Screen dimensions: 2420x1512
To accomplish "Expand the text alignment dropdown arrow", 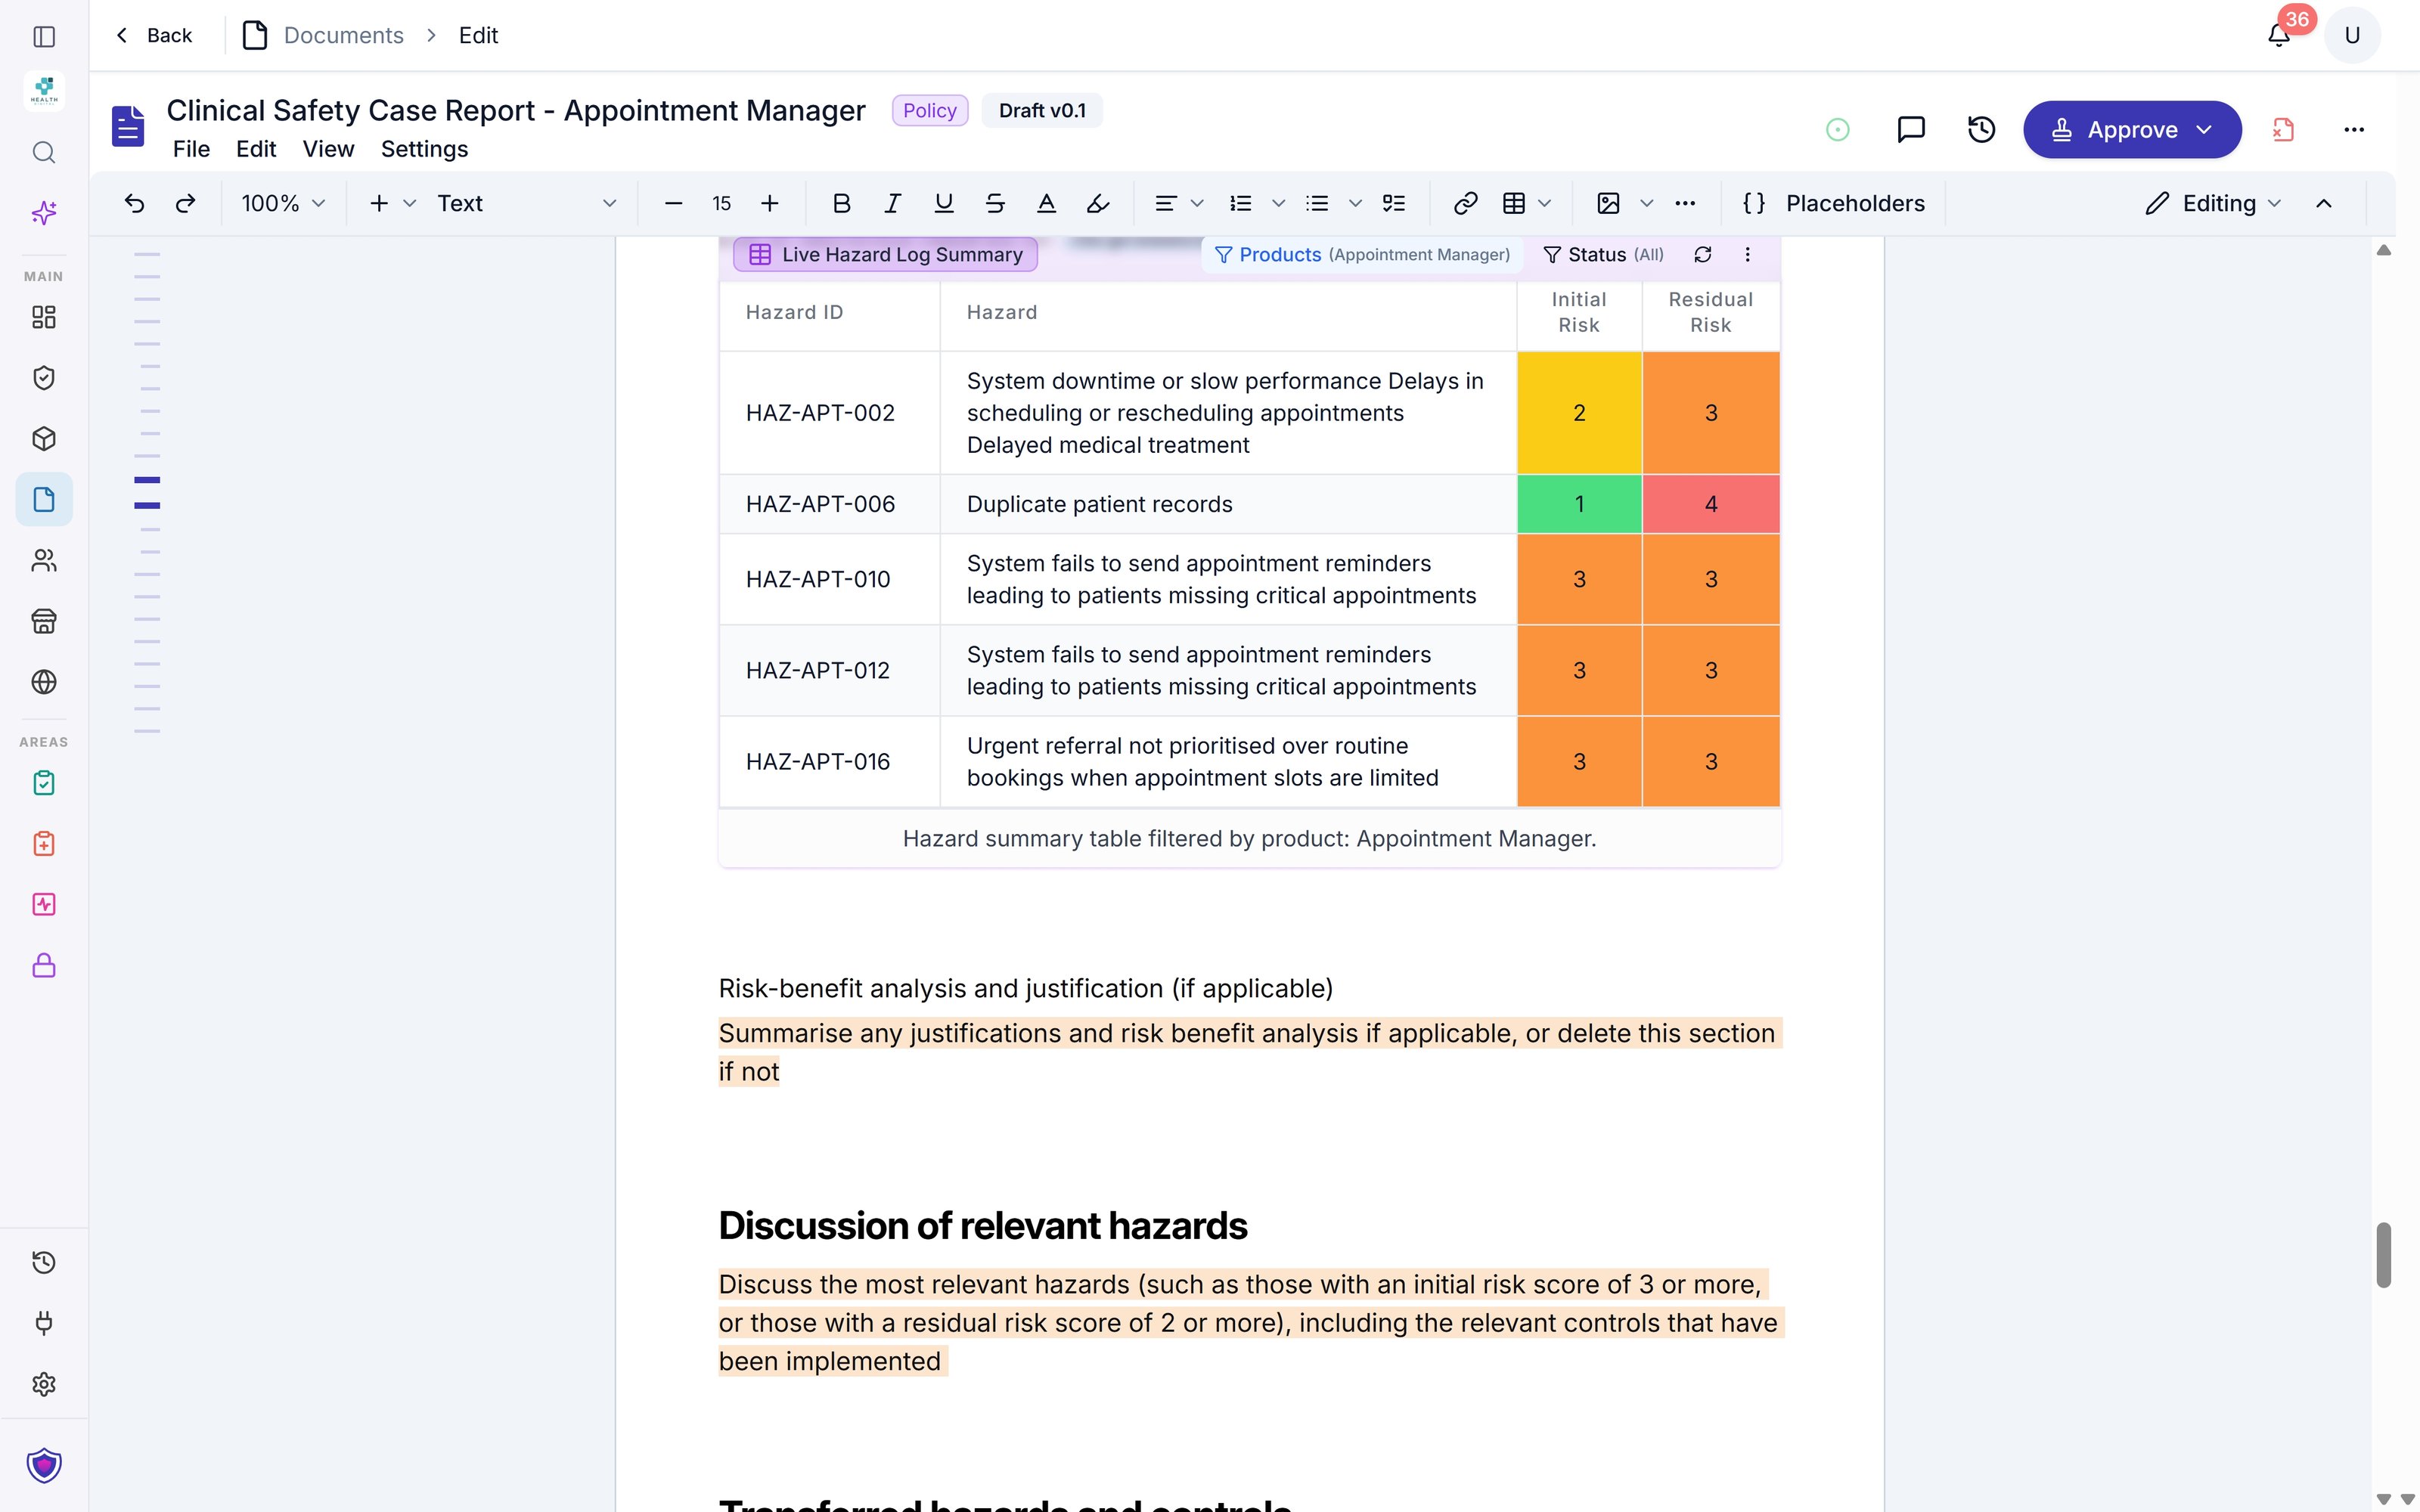I will 1197,203.
